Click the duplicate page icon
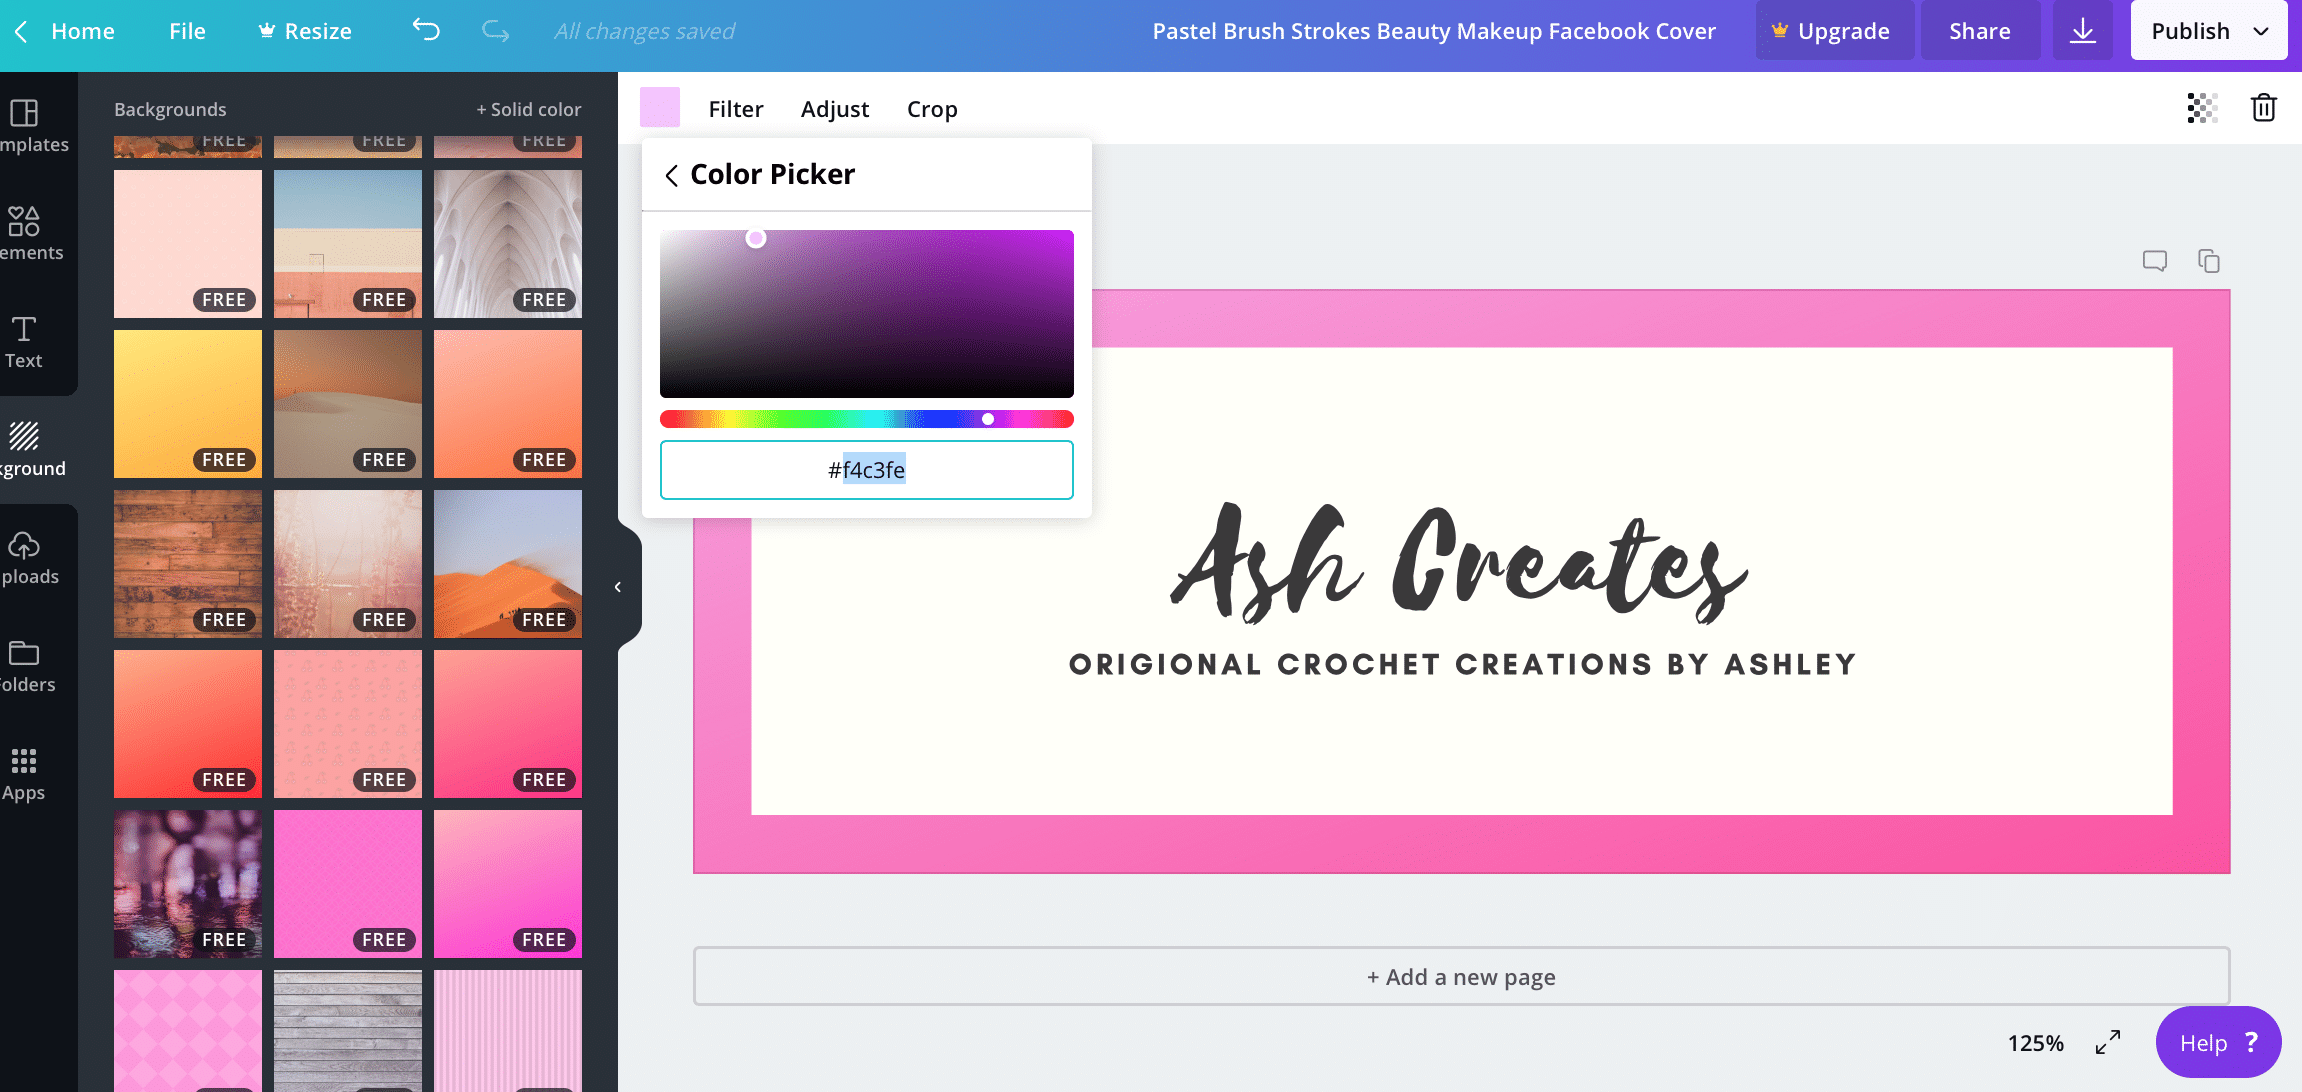Image resolution: width=2302 pixels, height=1092 pixels. (2208, 261)
